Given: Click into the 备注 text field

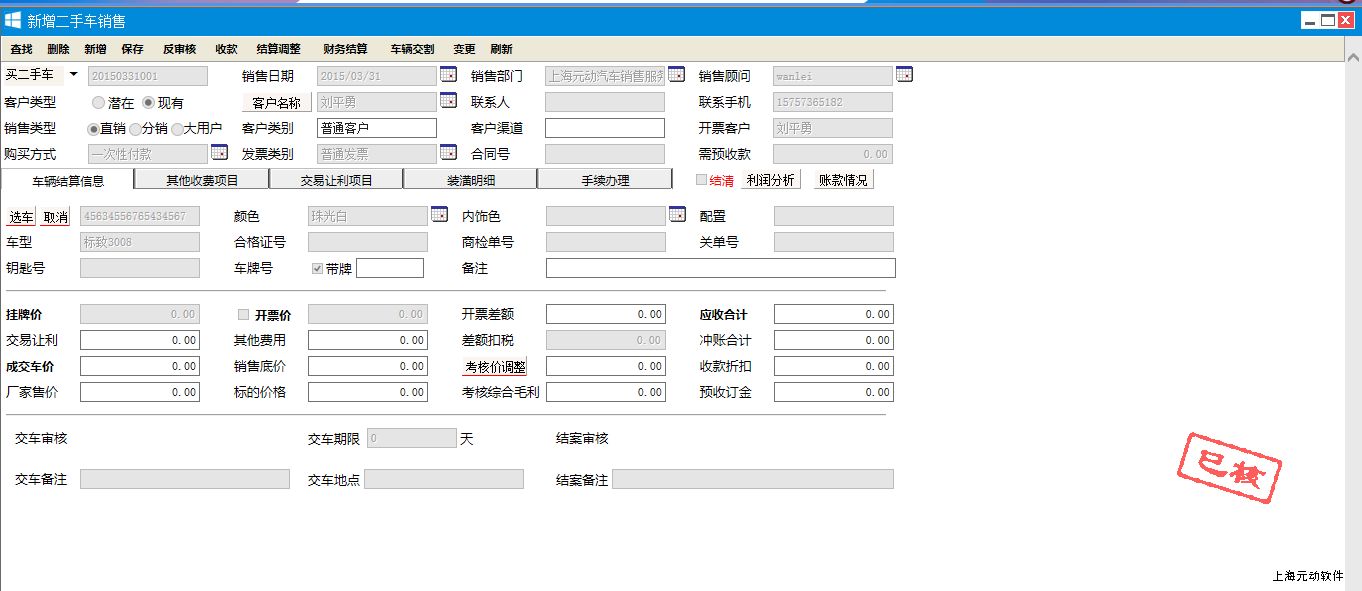Looking at the screenshot, I should (720, 268).
